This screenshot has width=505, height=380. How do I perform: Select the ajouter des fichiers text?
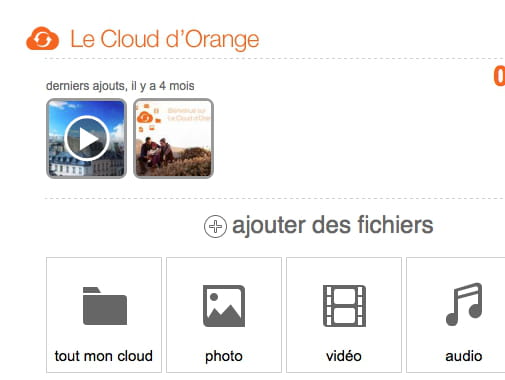[333, 225]
